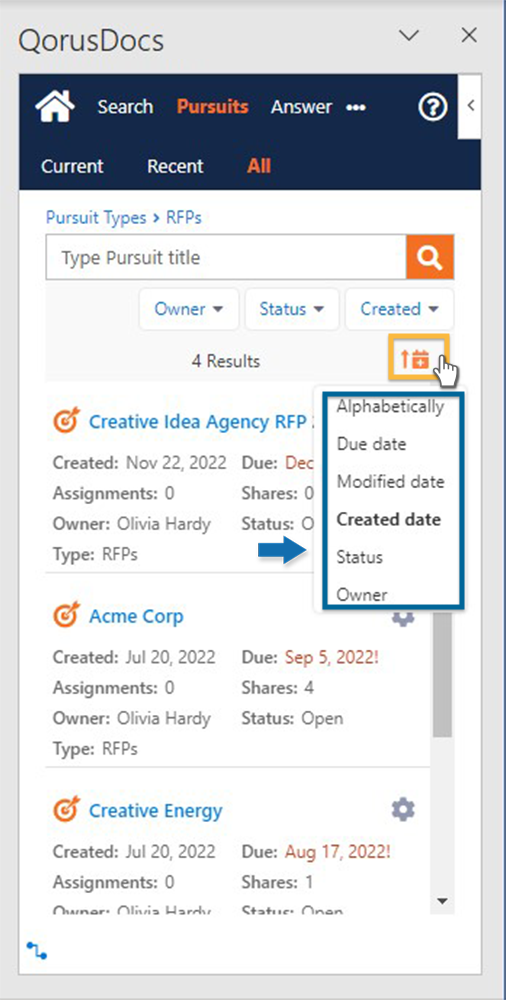The image size is (506, 1000).
Task: Click the Pursuit Types breadcrumb link
Action: click(96, 217)
